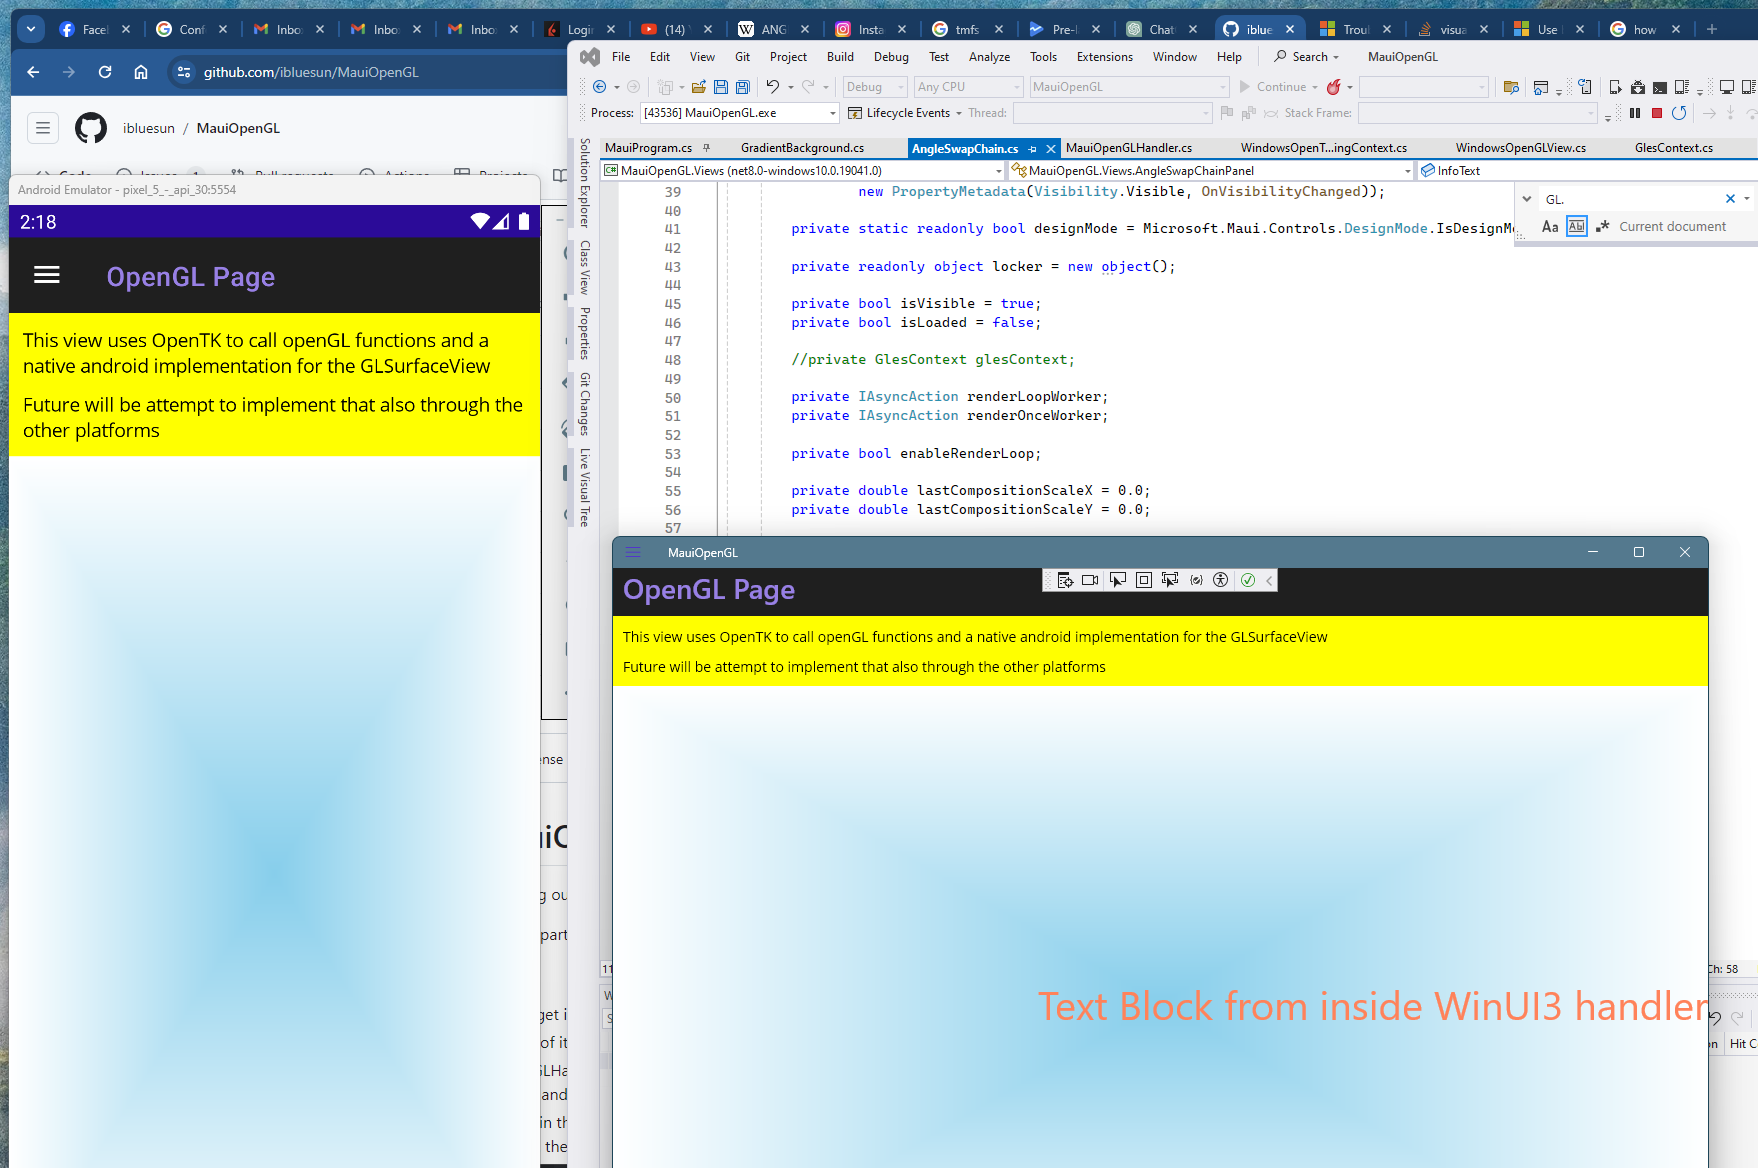Navigate backward in Visual Studio
The image size is (1758, 1168).
coord(599,87)
